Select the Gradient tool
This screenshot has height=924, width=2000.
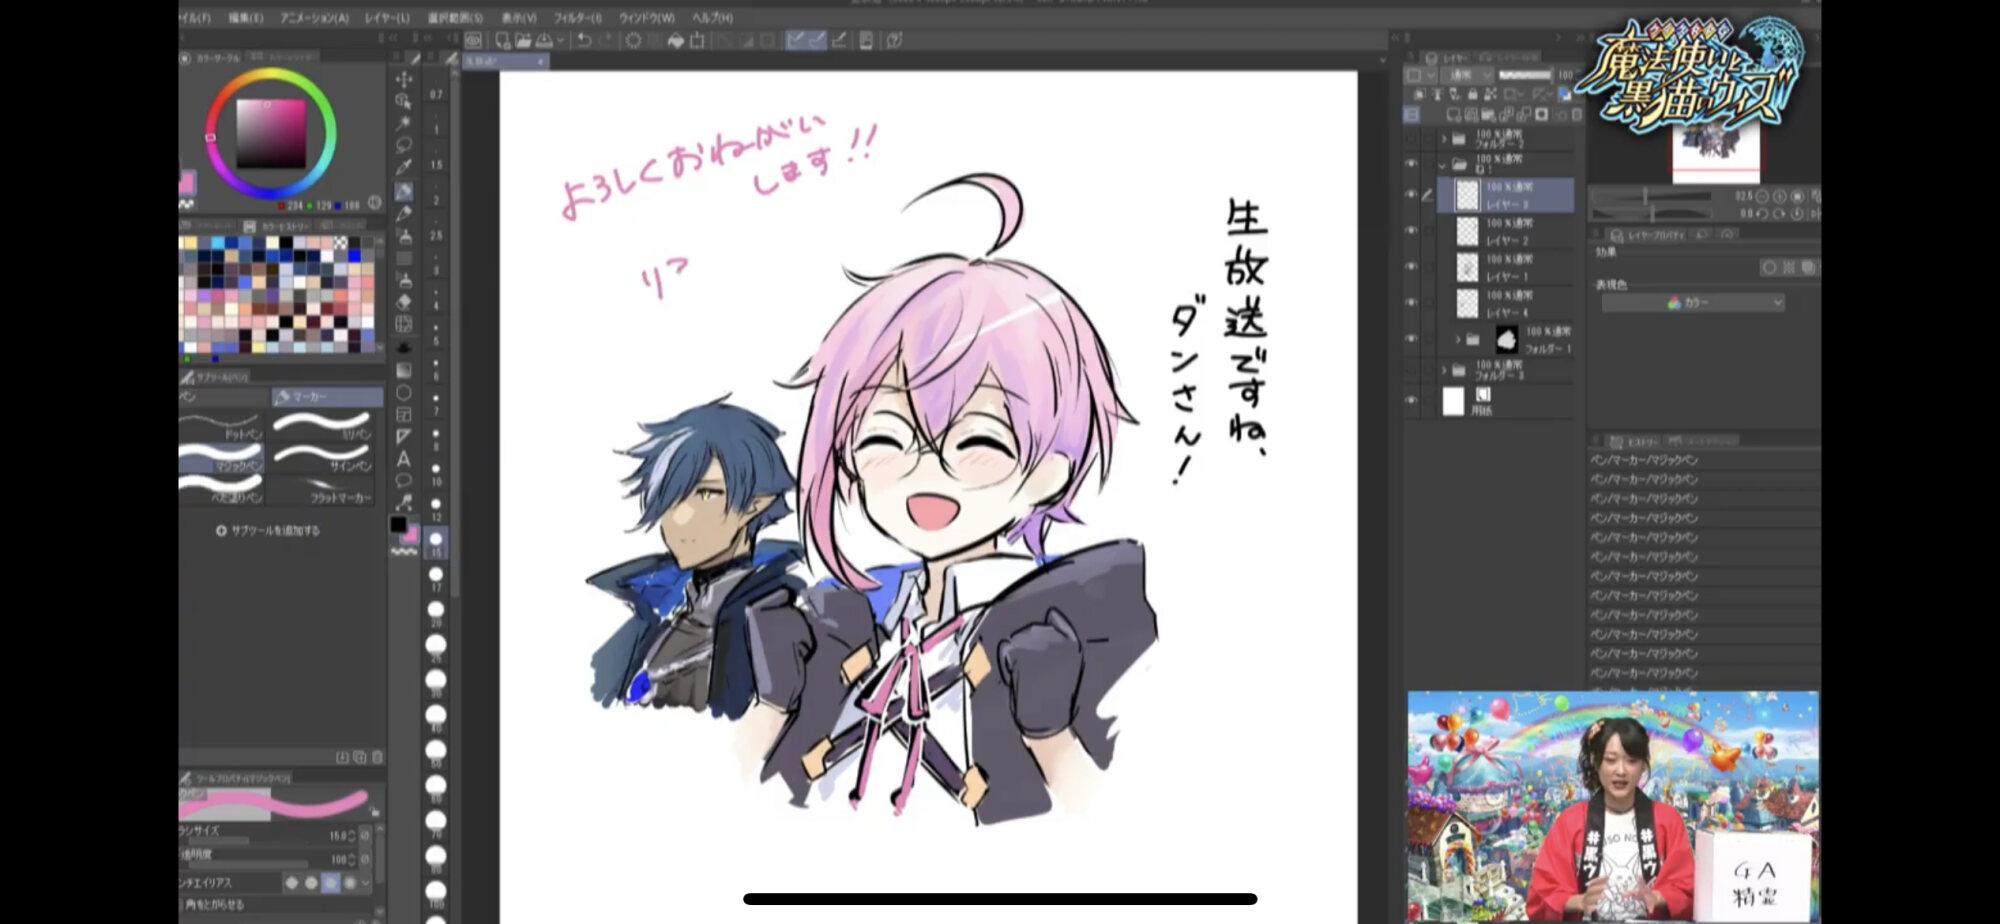coord(404,369)
